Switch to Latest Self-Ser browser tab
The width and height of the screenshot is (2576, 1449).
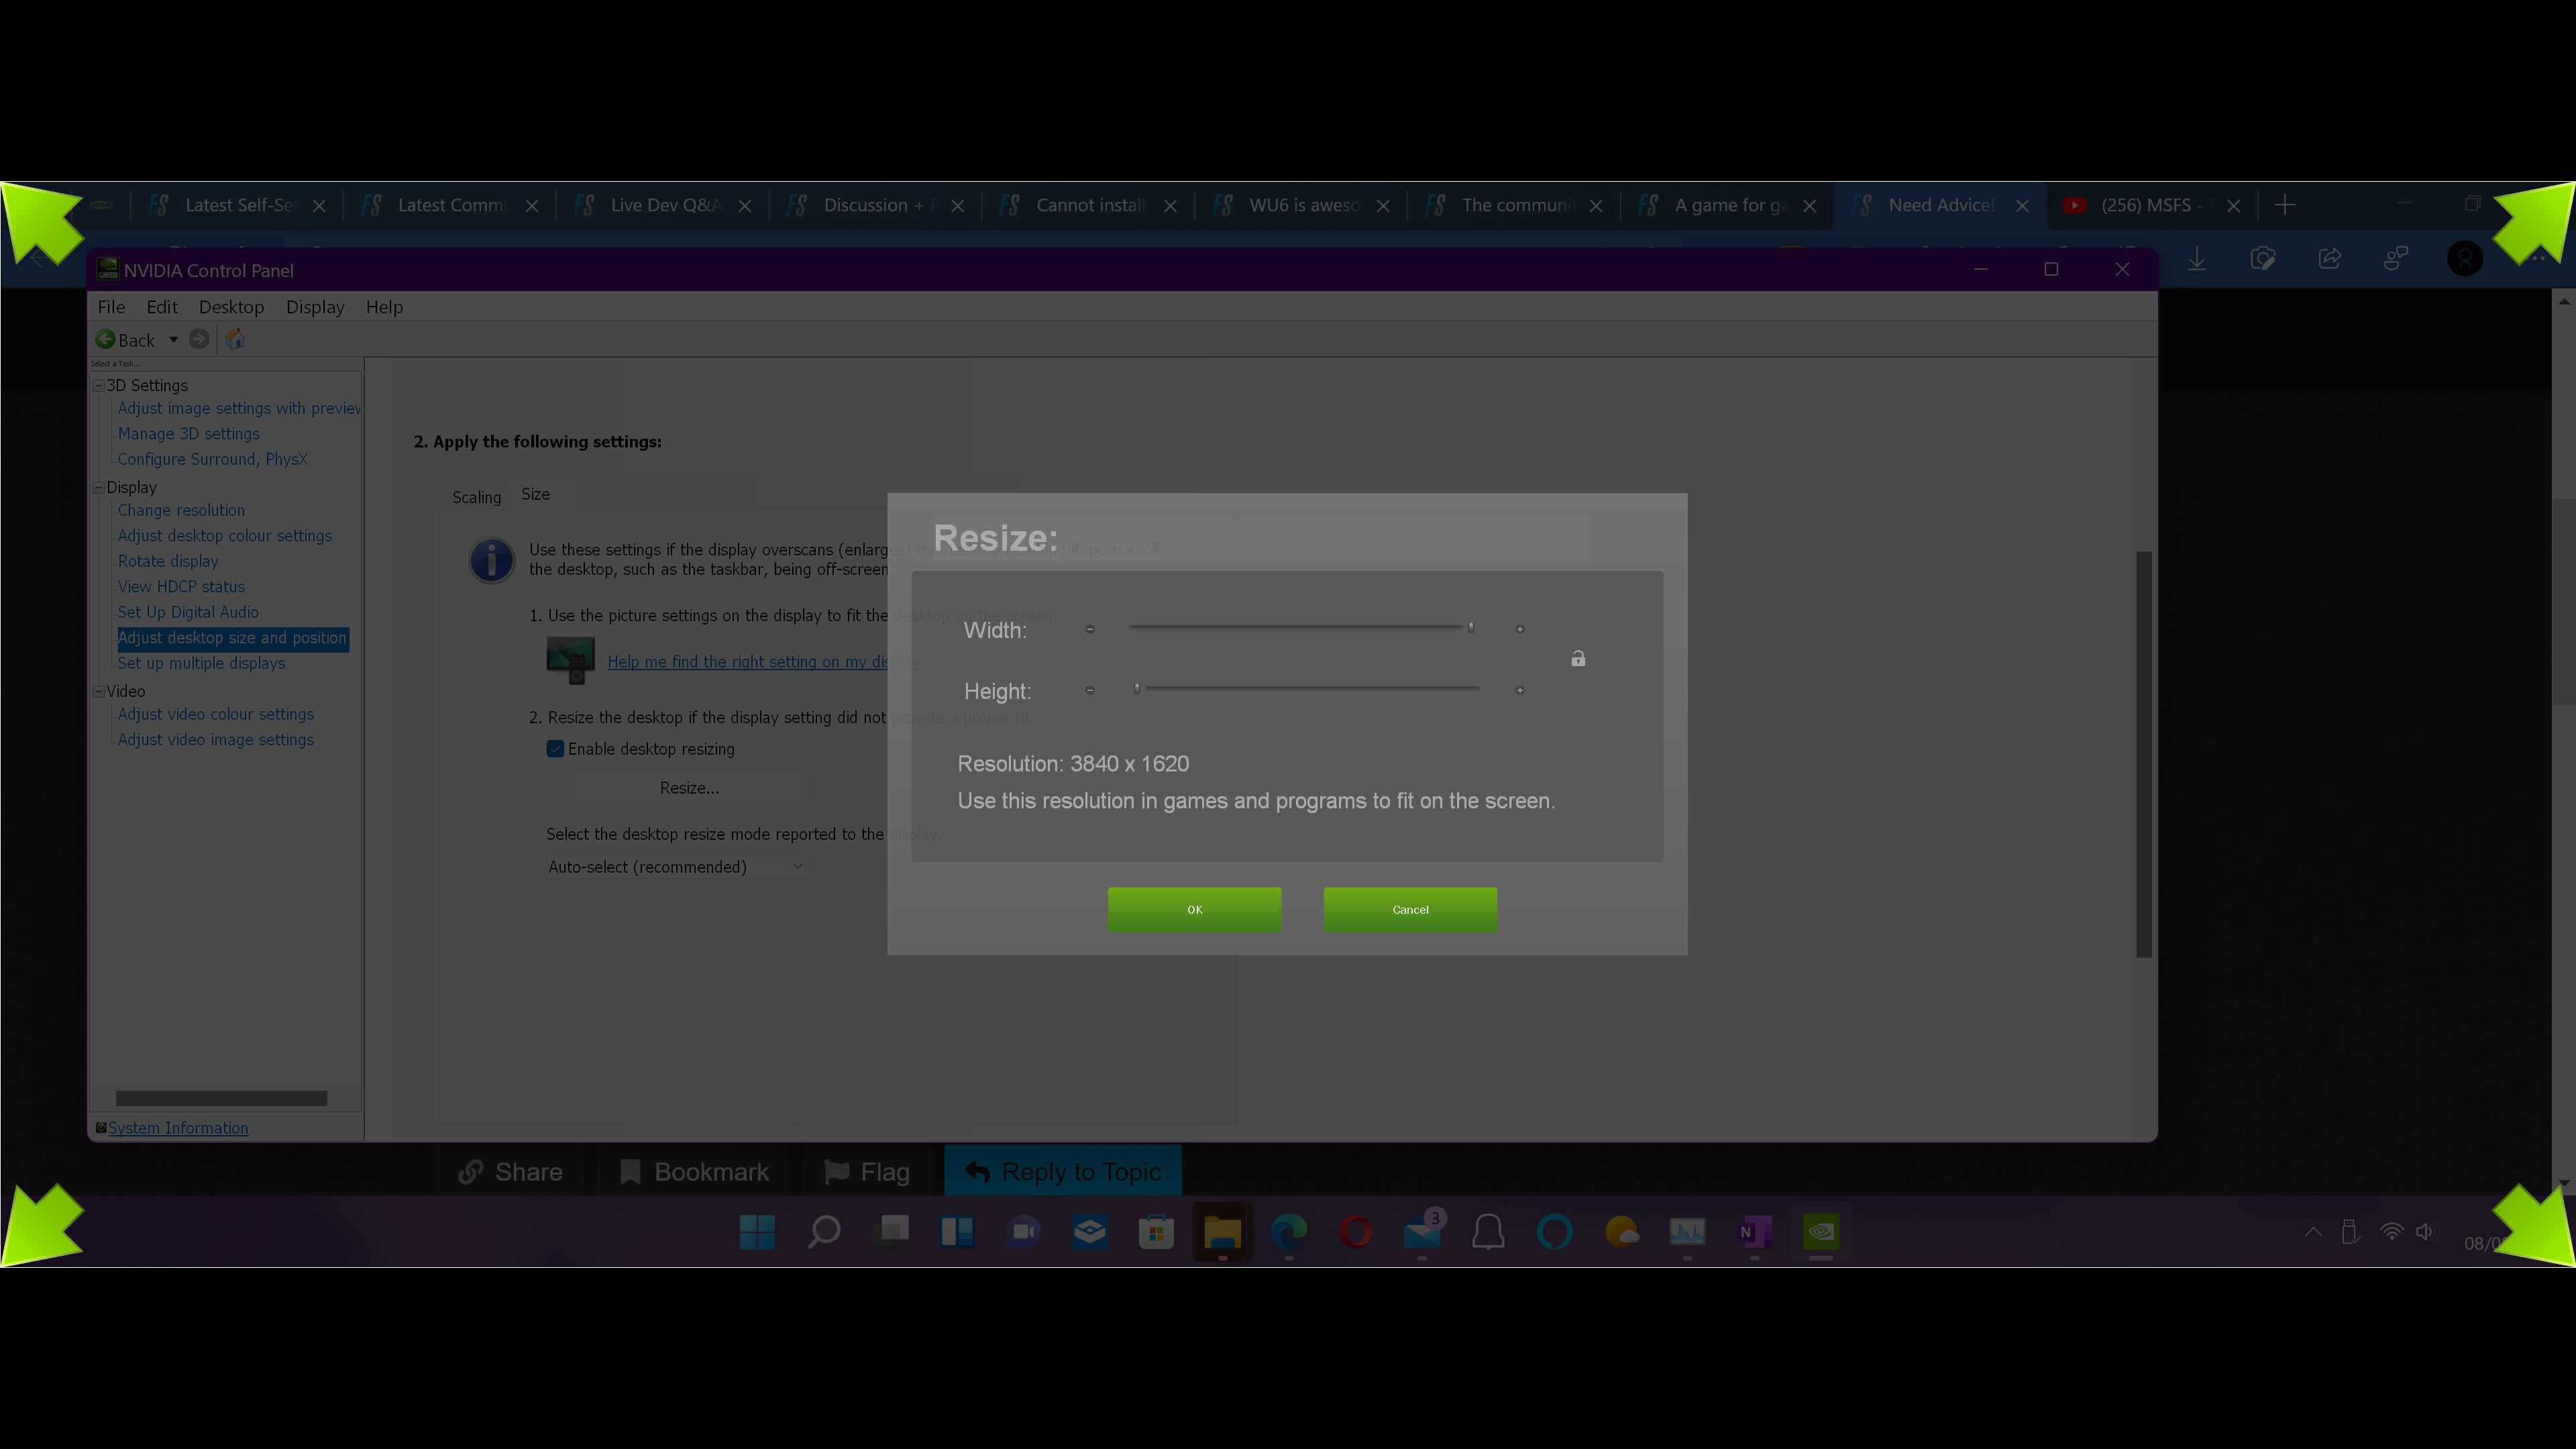pyautogui.click(x=237, y=205)
